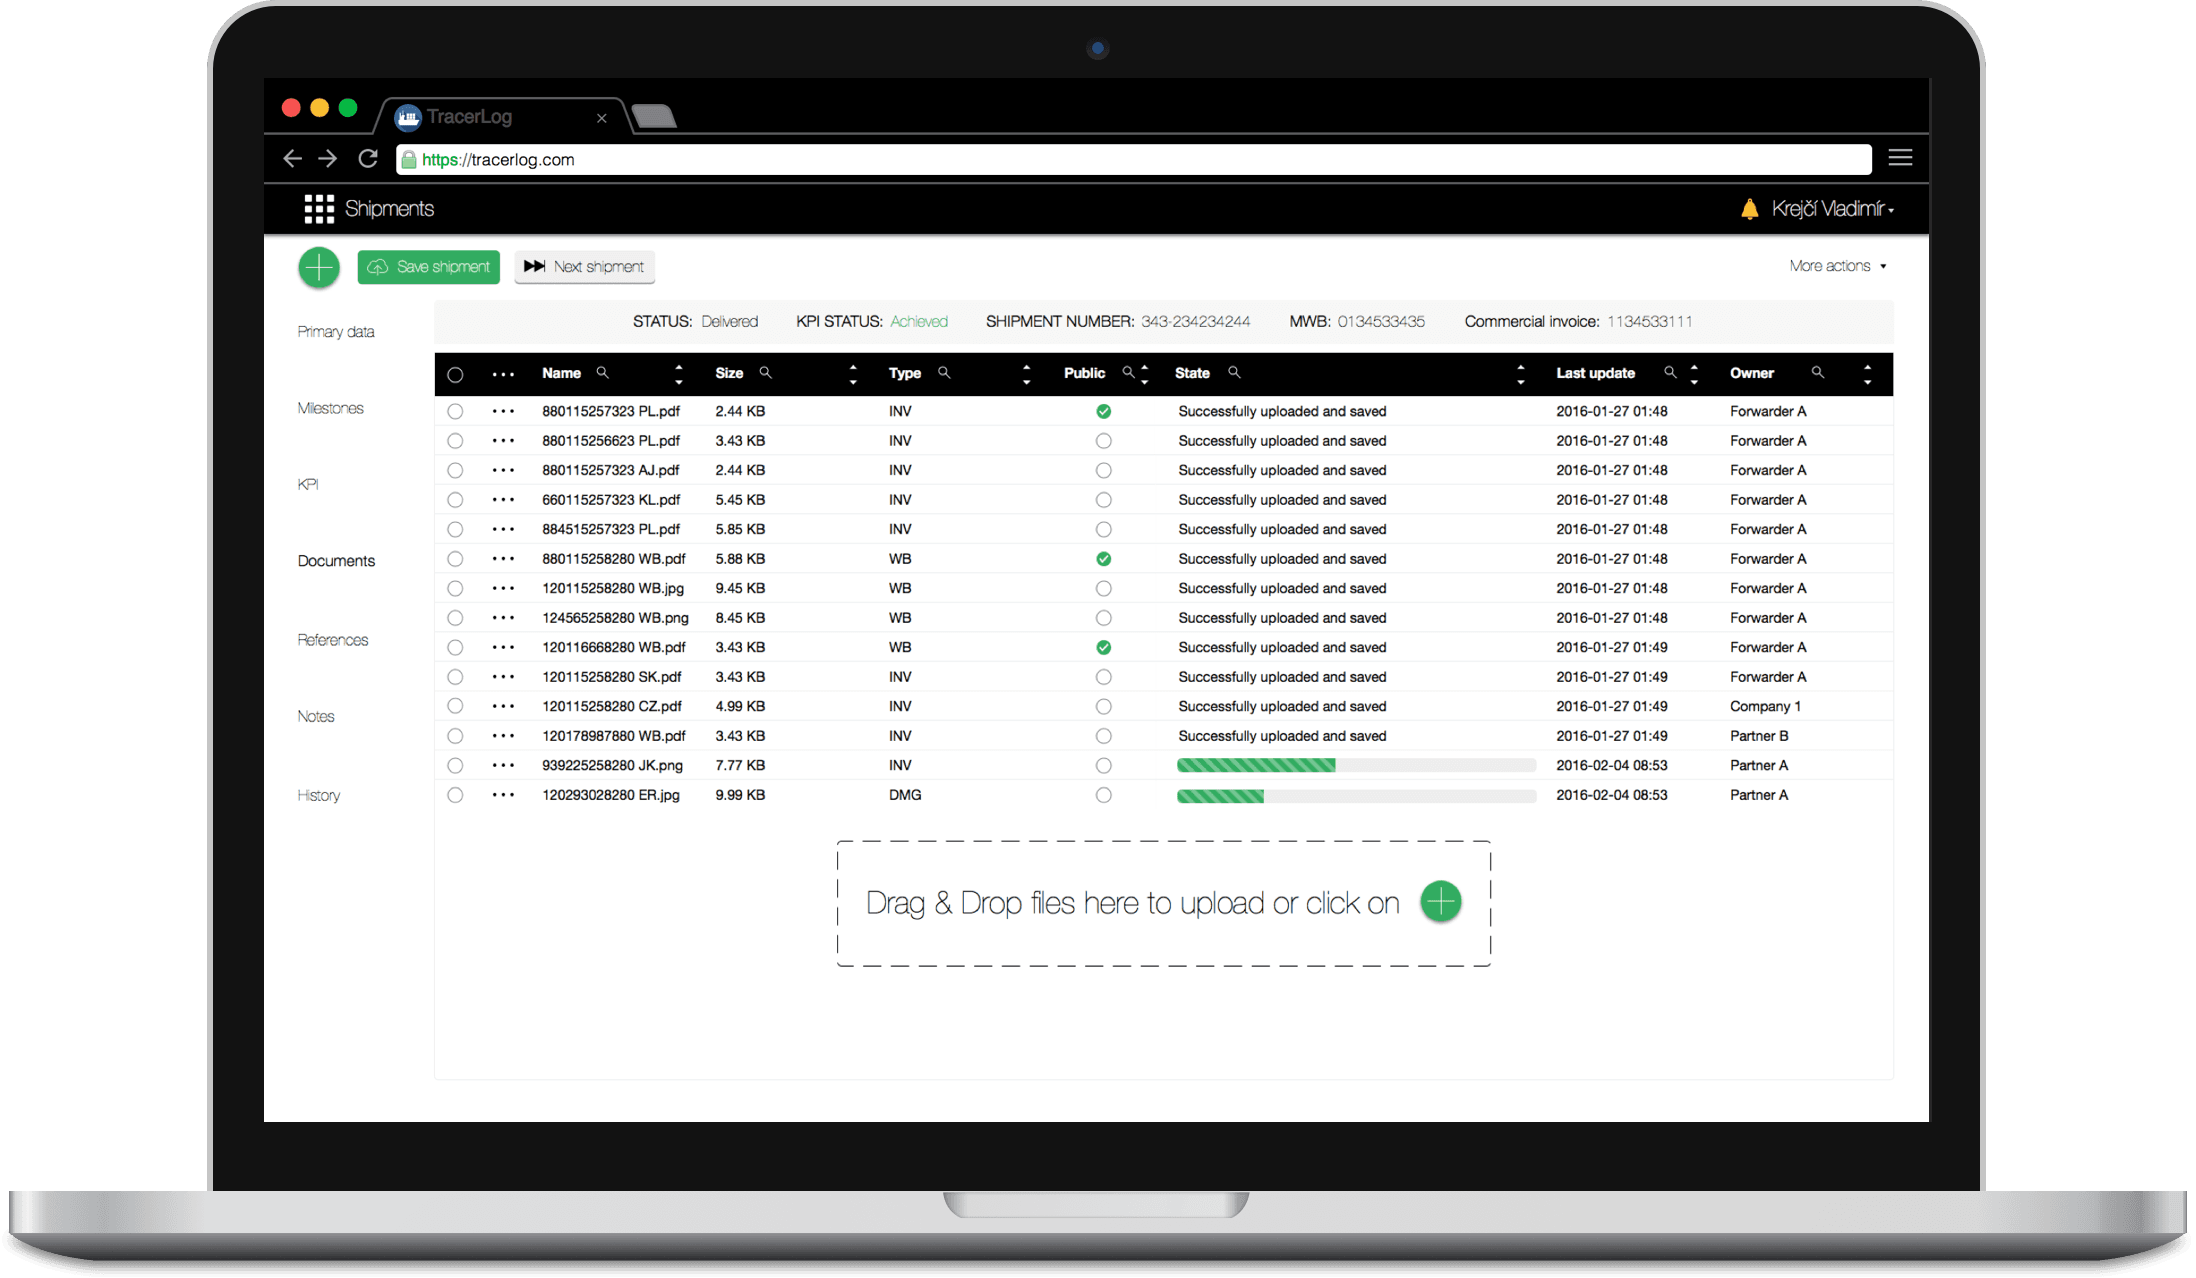
Task: Open row options for 120293028280 ER.jpg
Action: point(503,795)
